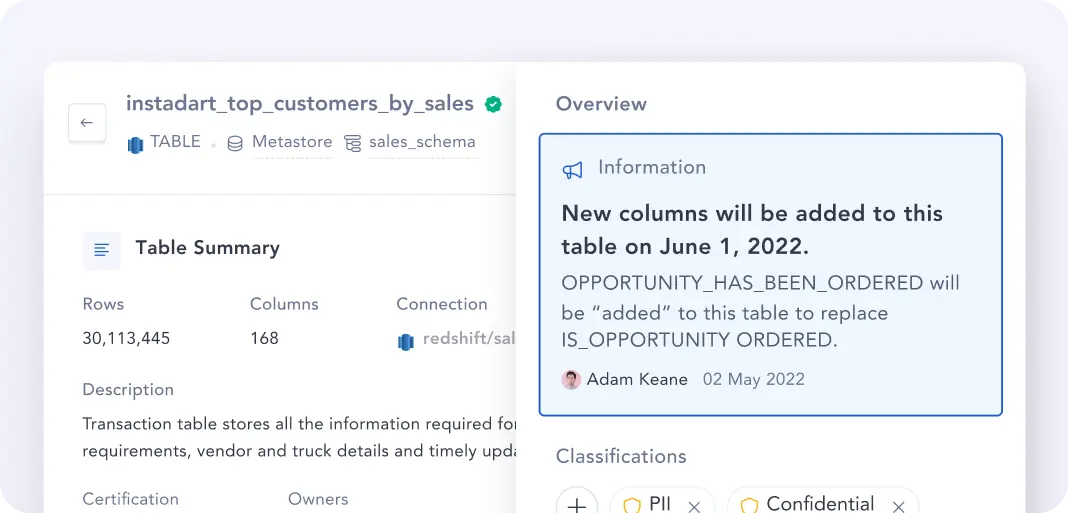Open the Metastore link
The width and height of the screenshot is (1068, 513).
[x=291, y=142]
